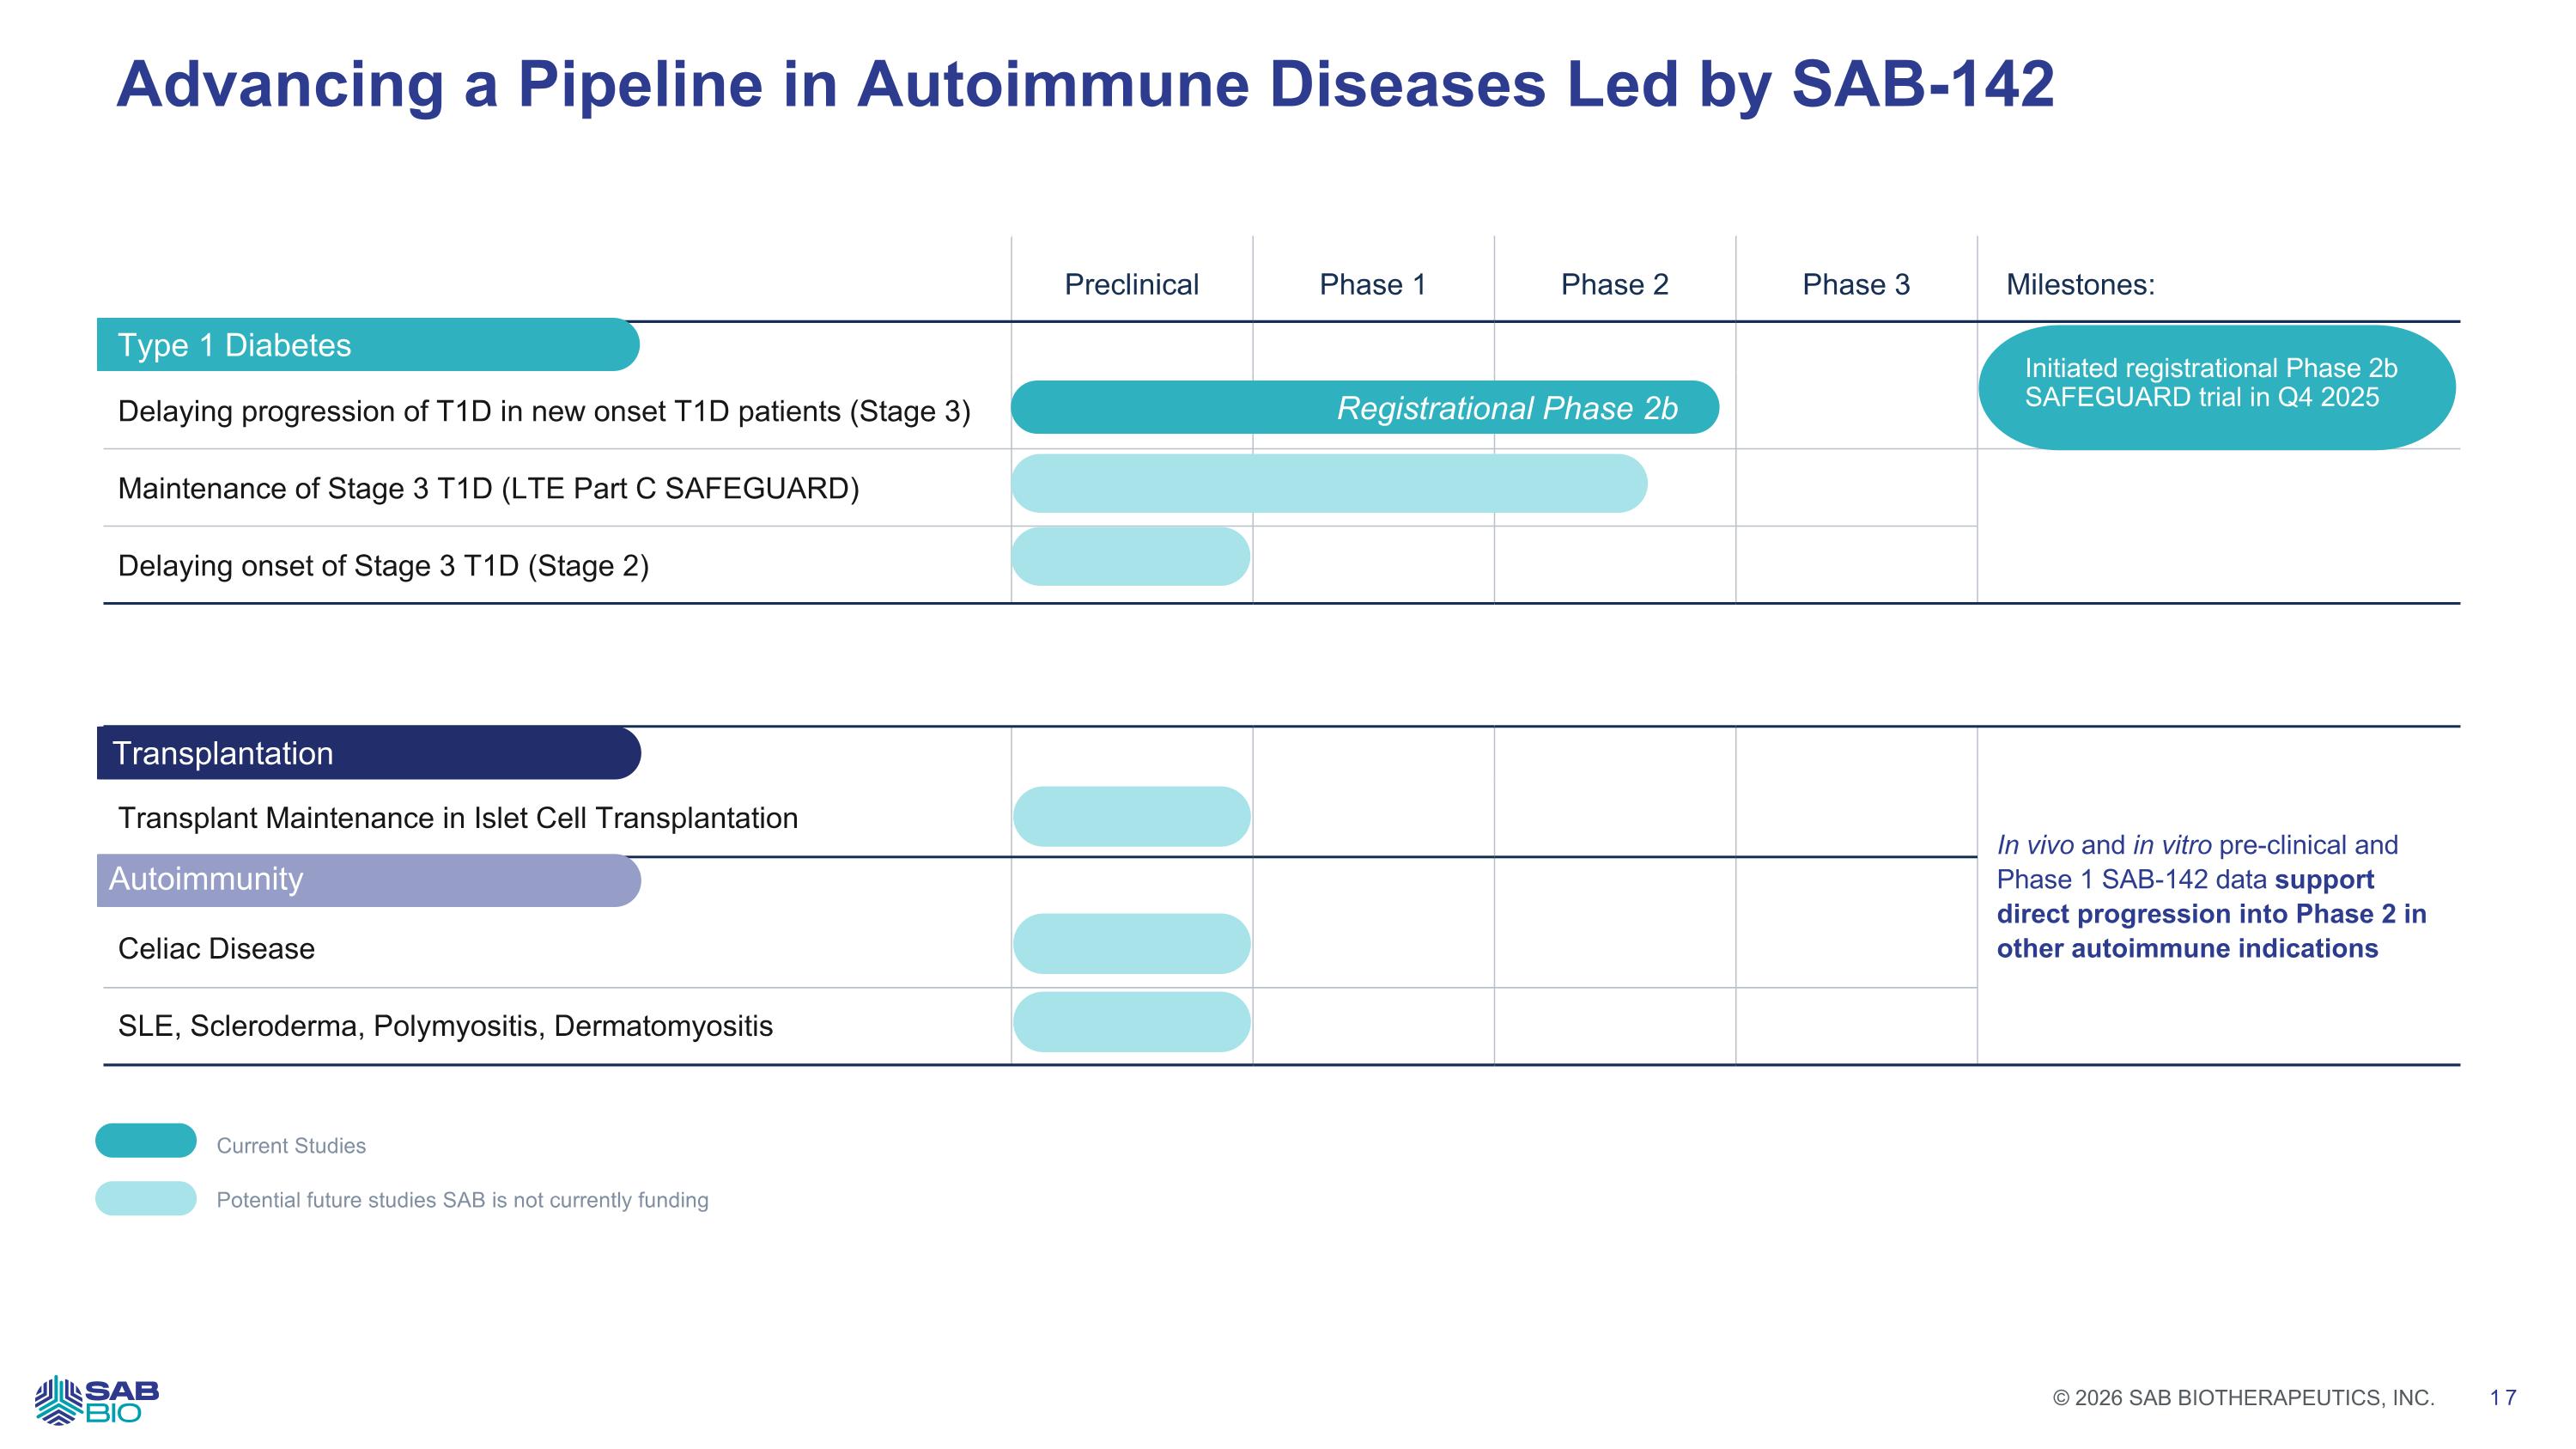Click the Stage 2 preclinical progress bar
The height and width of the screenshot is (1449, 2576).
tap(1130, 557)
